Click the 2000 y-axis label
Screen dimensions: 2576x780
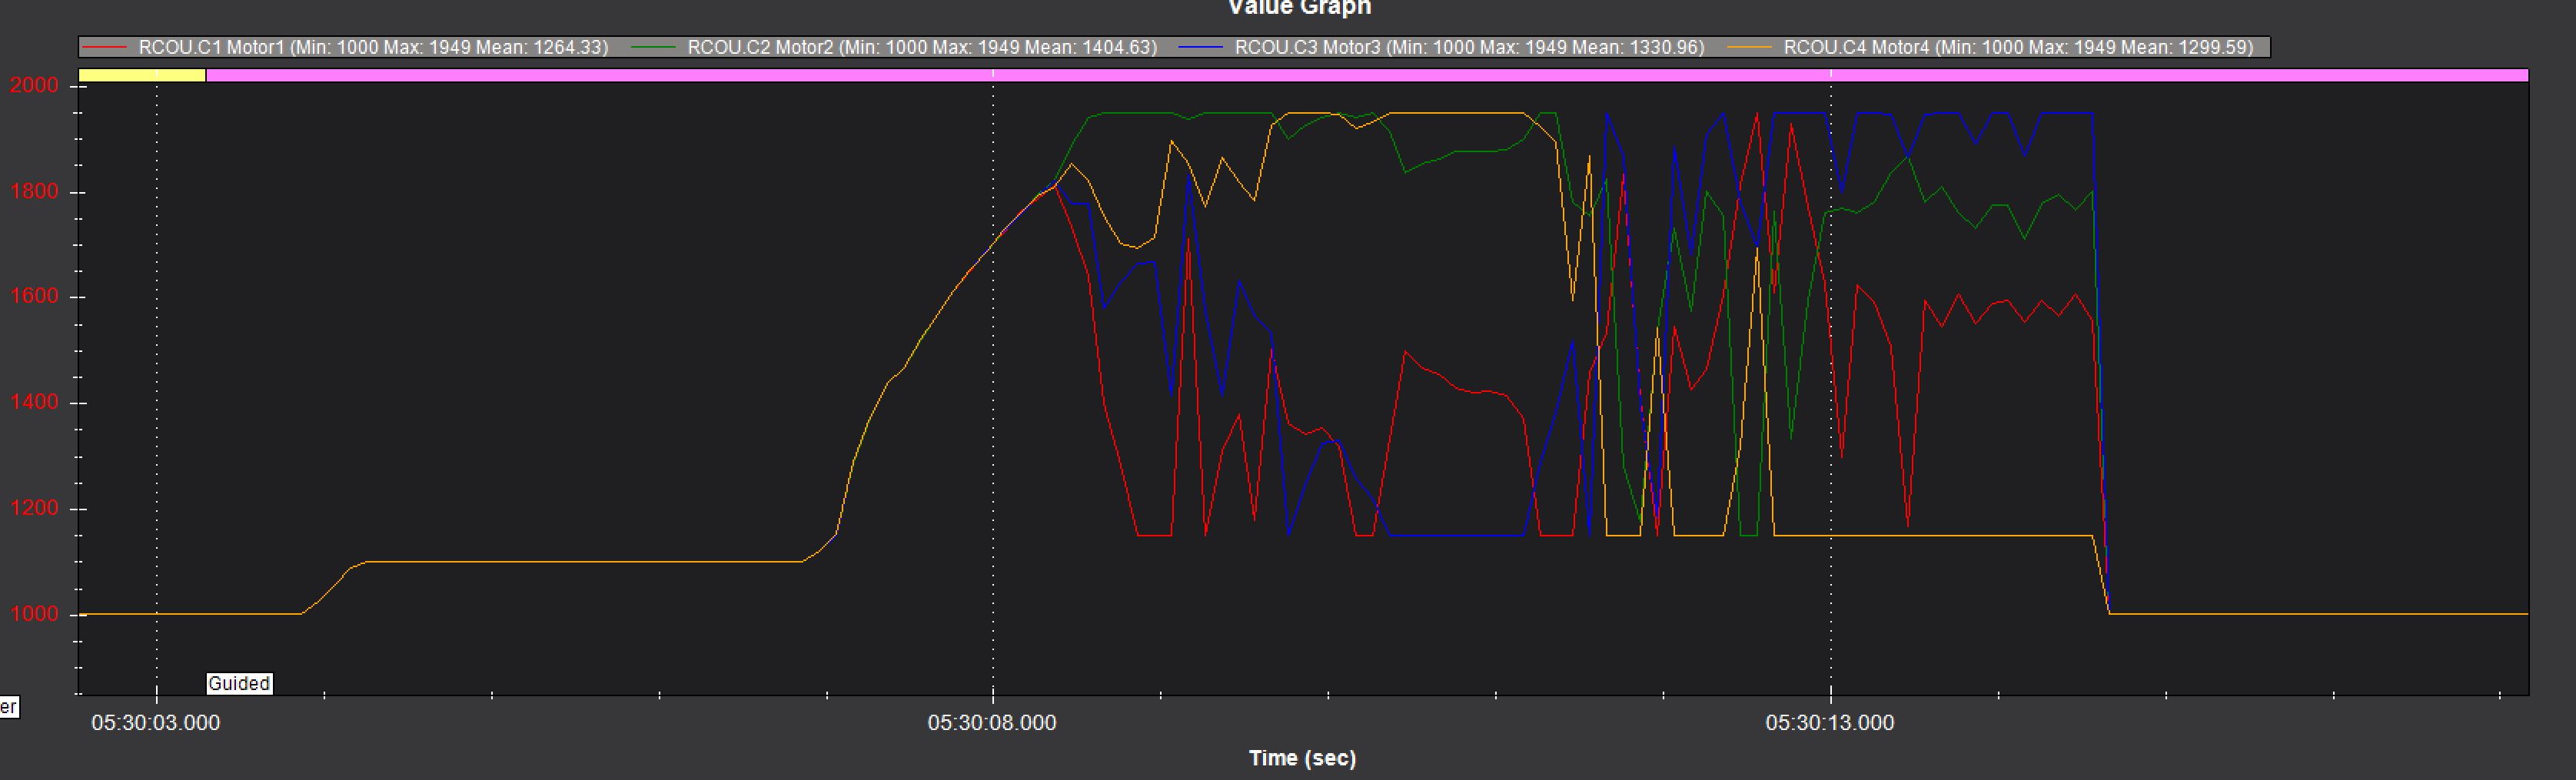click(x=34, y=86)
